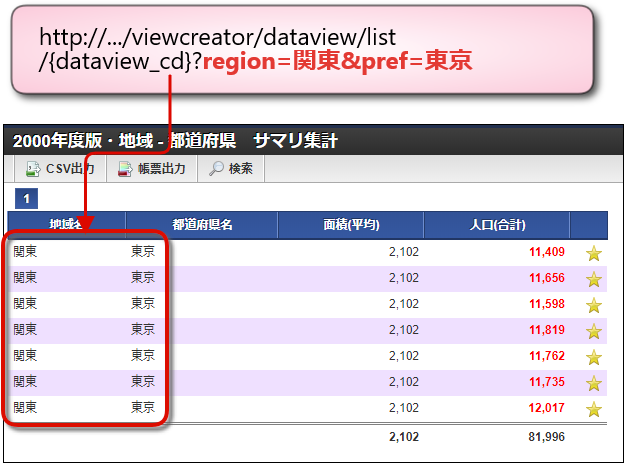Select page 1 in pagination
The height and width of the screenshot is (463, 624).
[x=26, y=198]
